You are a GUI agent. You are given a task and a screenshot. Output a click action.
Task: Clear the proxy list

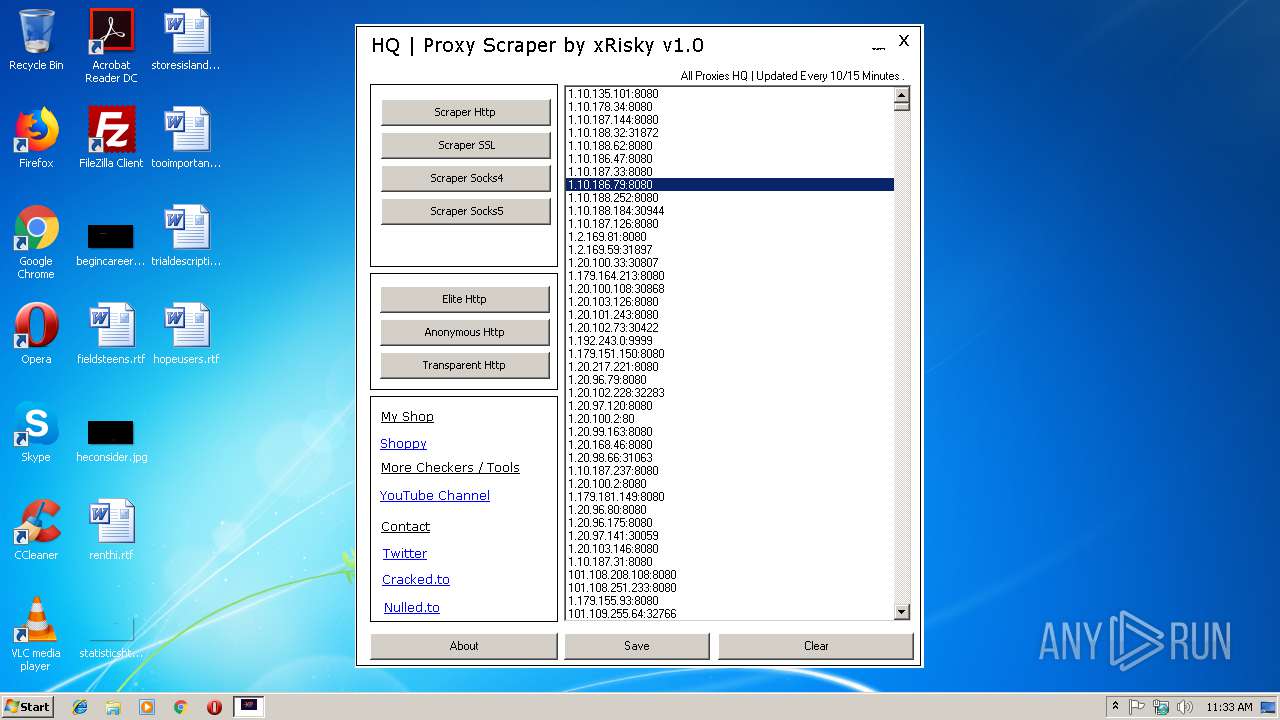coord(816,646)
